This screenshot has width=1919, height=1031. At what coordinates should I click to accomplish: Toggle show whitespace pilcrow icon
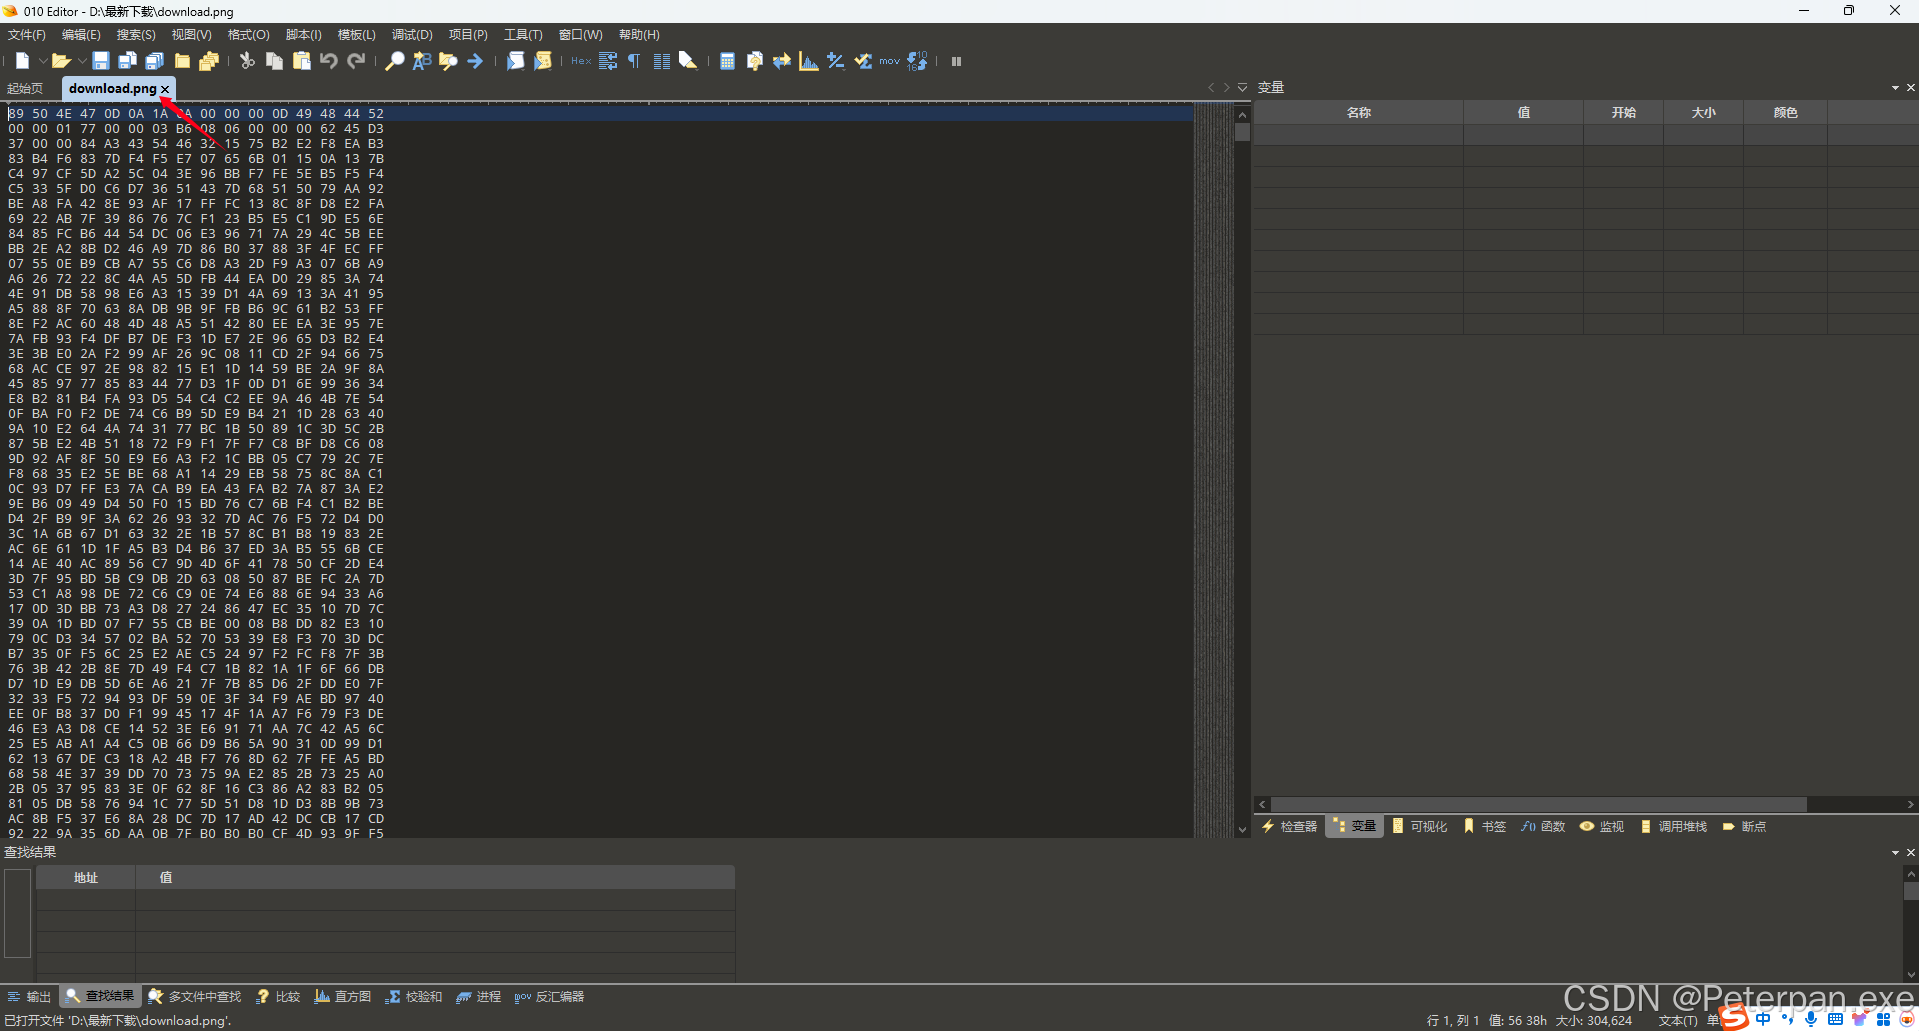[634, 61]
